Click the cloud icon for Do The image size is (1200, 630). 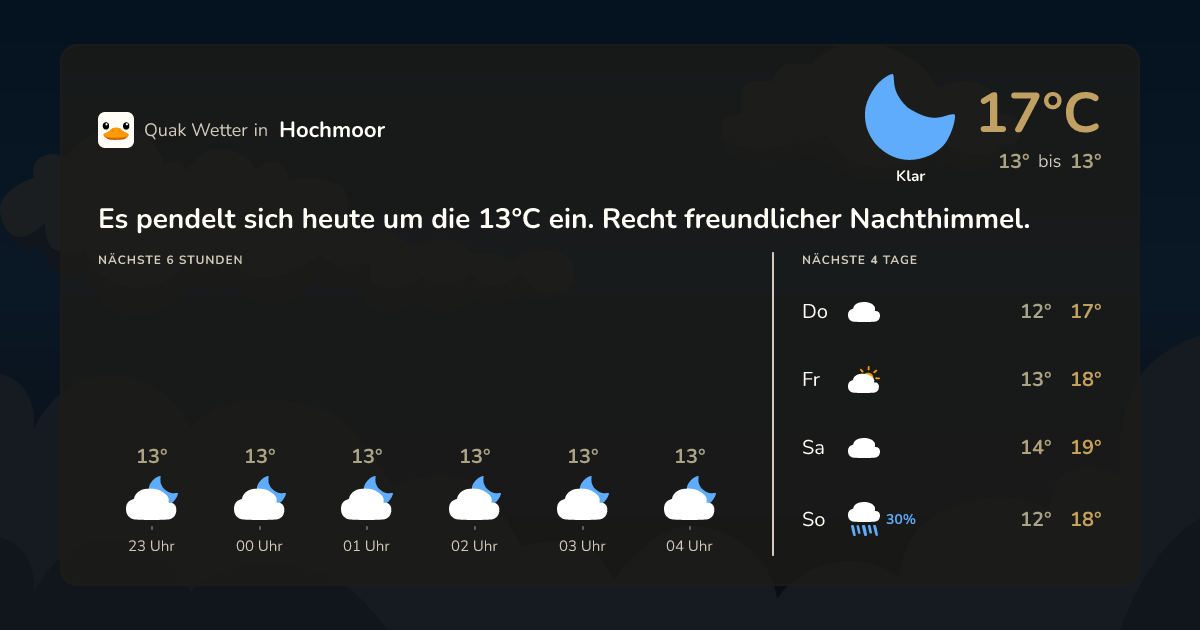864,312
